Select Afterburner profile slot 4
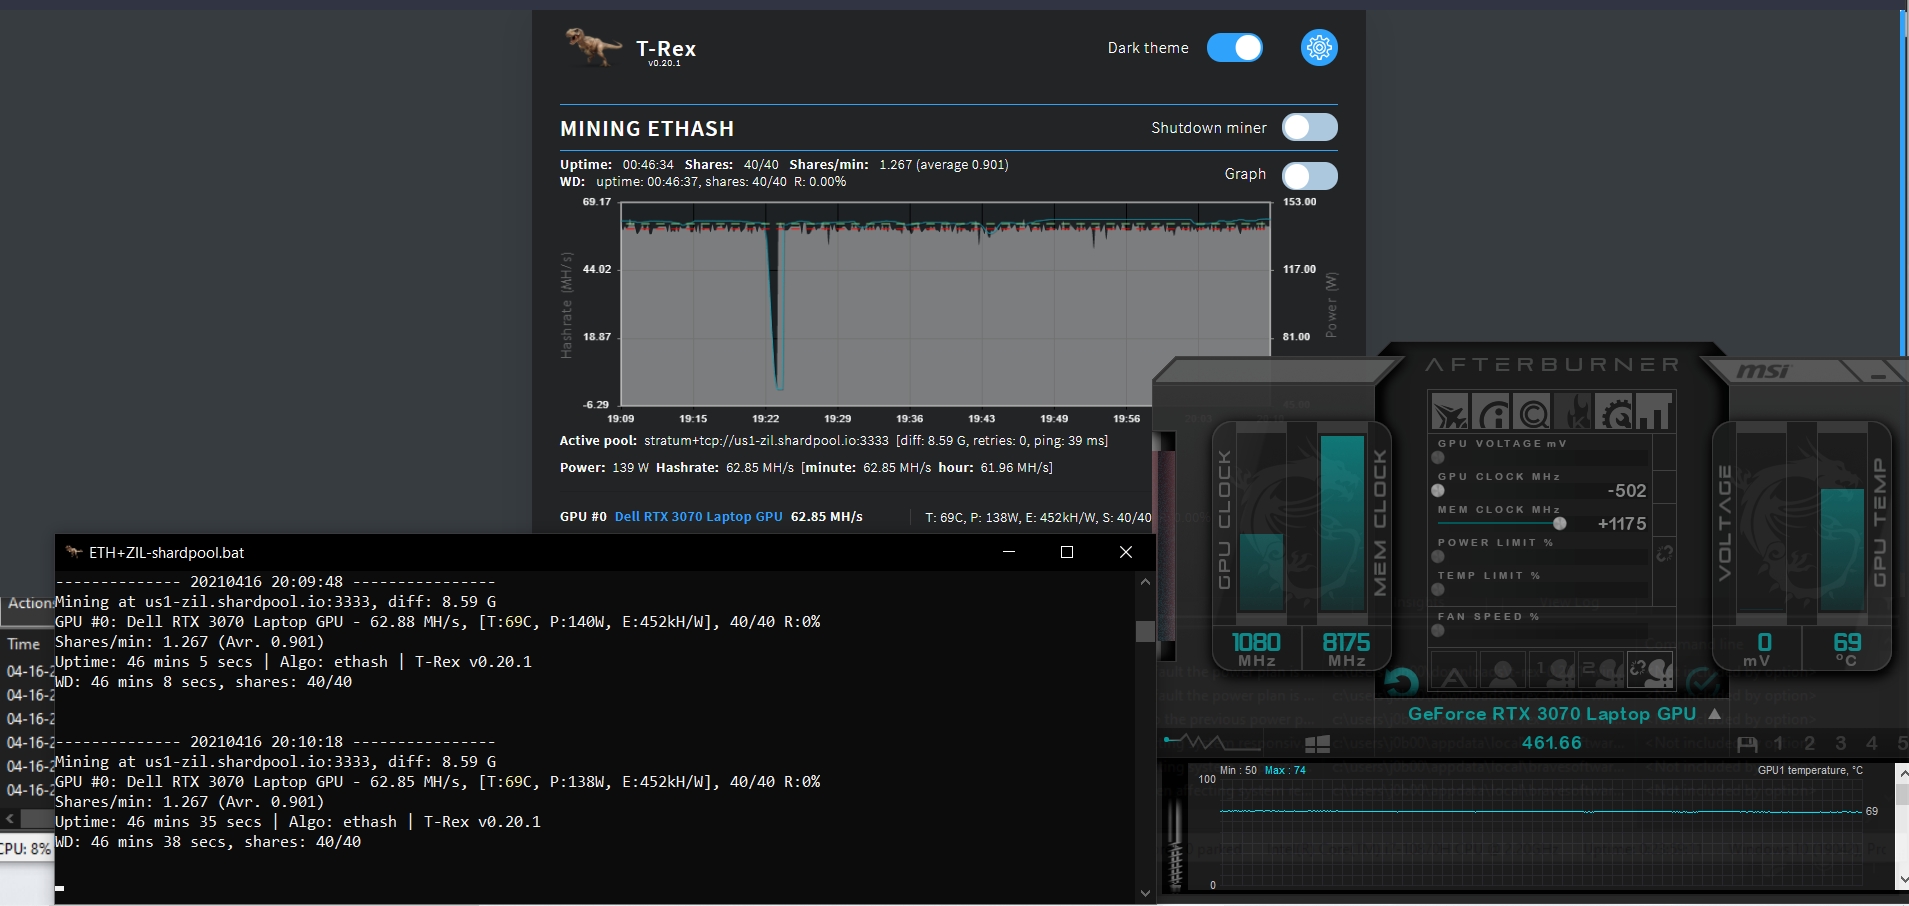 click(1872, 743)
